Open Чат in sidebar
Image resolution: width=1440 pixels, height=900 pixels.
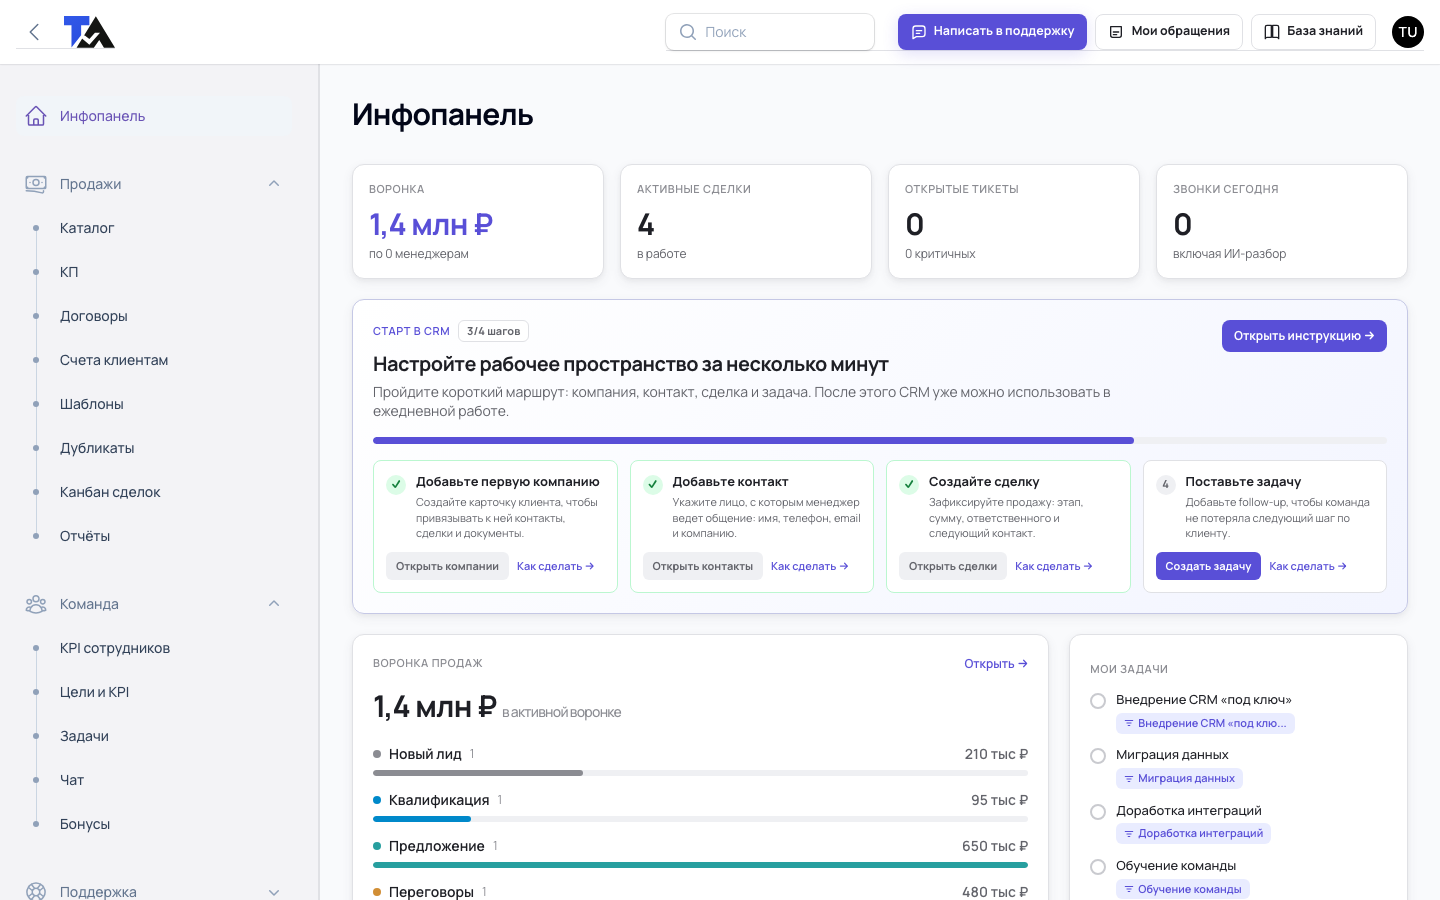pos(72,780)
